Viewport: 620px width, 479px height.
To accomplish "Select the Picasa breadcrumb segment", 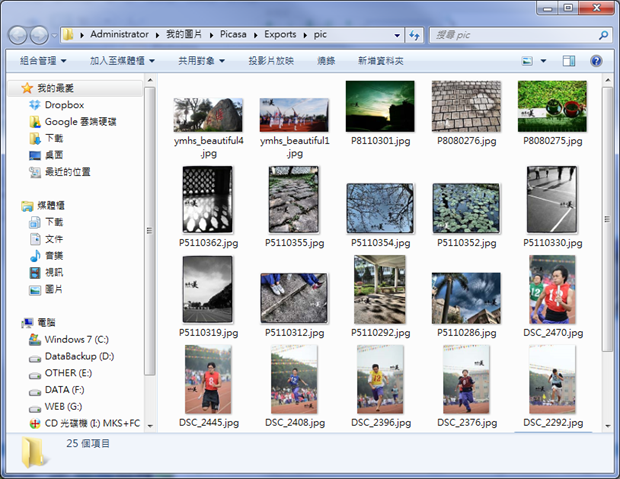I will point(233,34).
